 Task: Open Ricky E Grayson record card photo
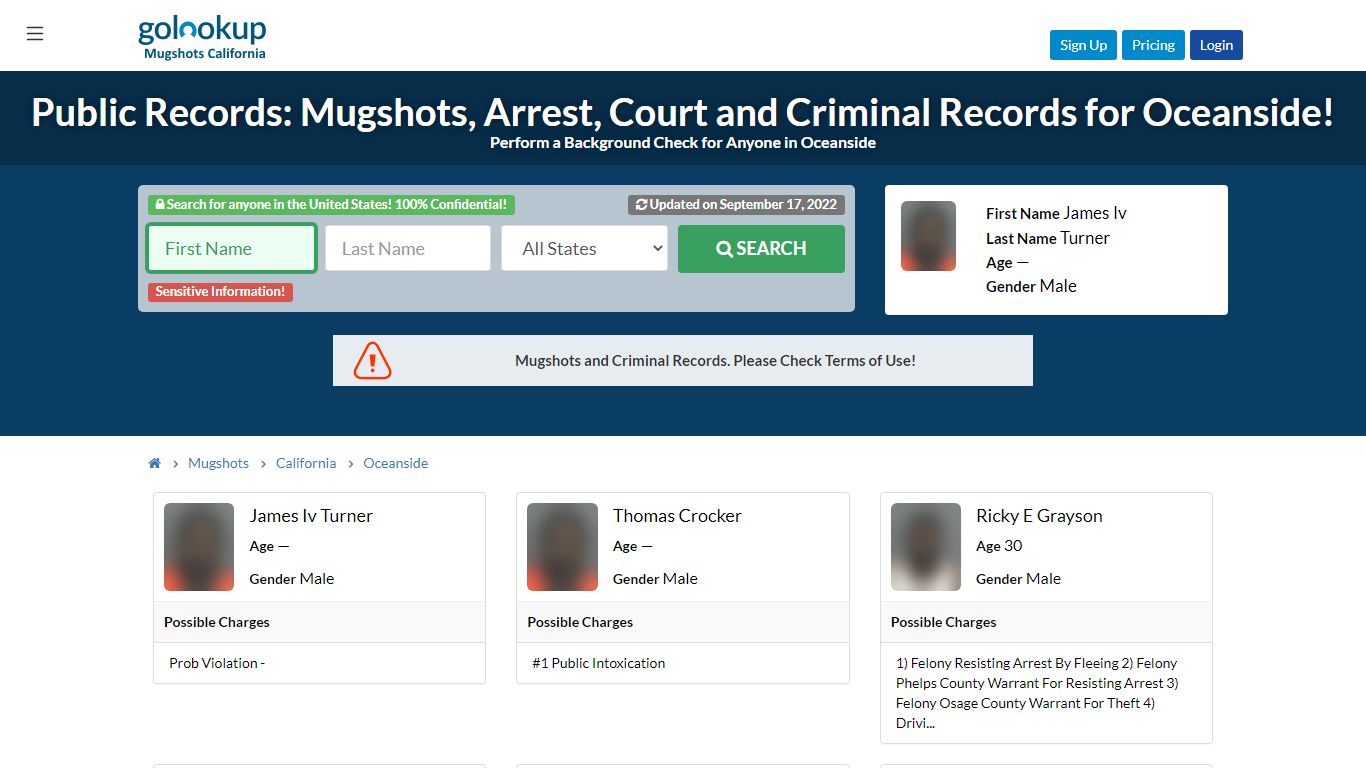tap(926, 547)
